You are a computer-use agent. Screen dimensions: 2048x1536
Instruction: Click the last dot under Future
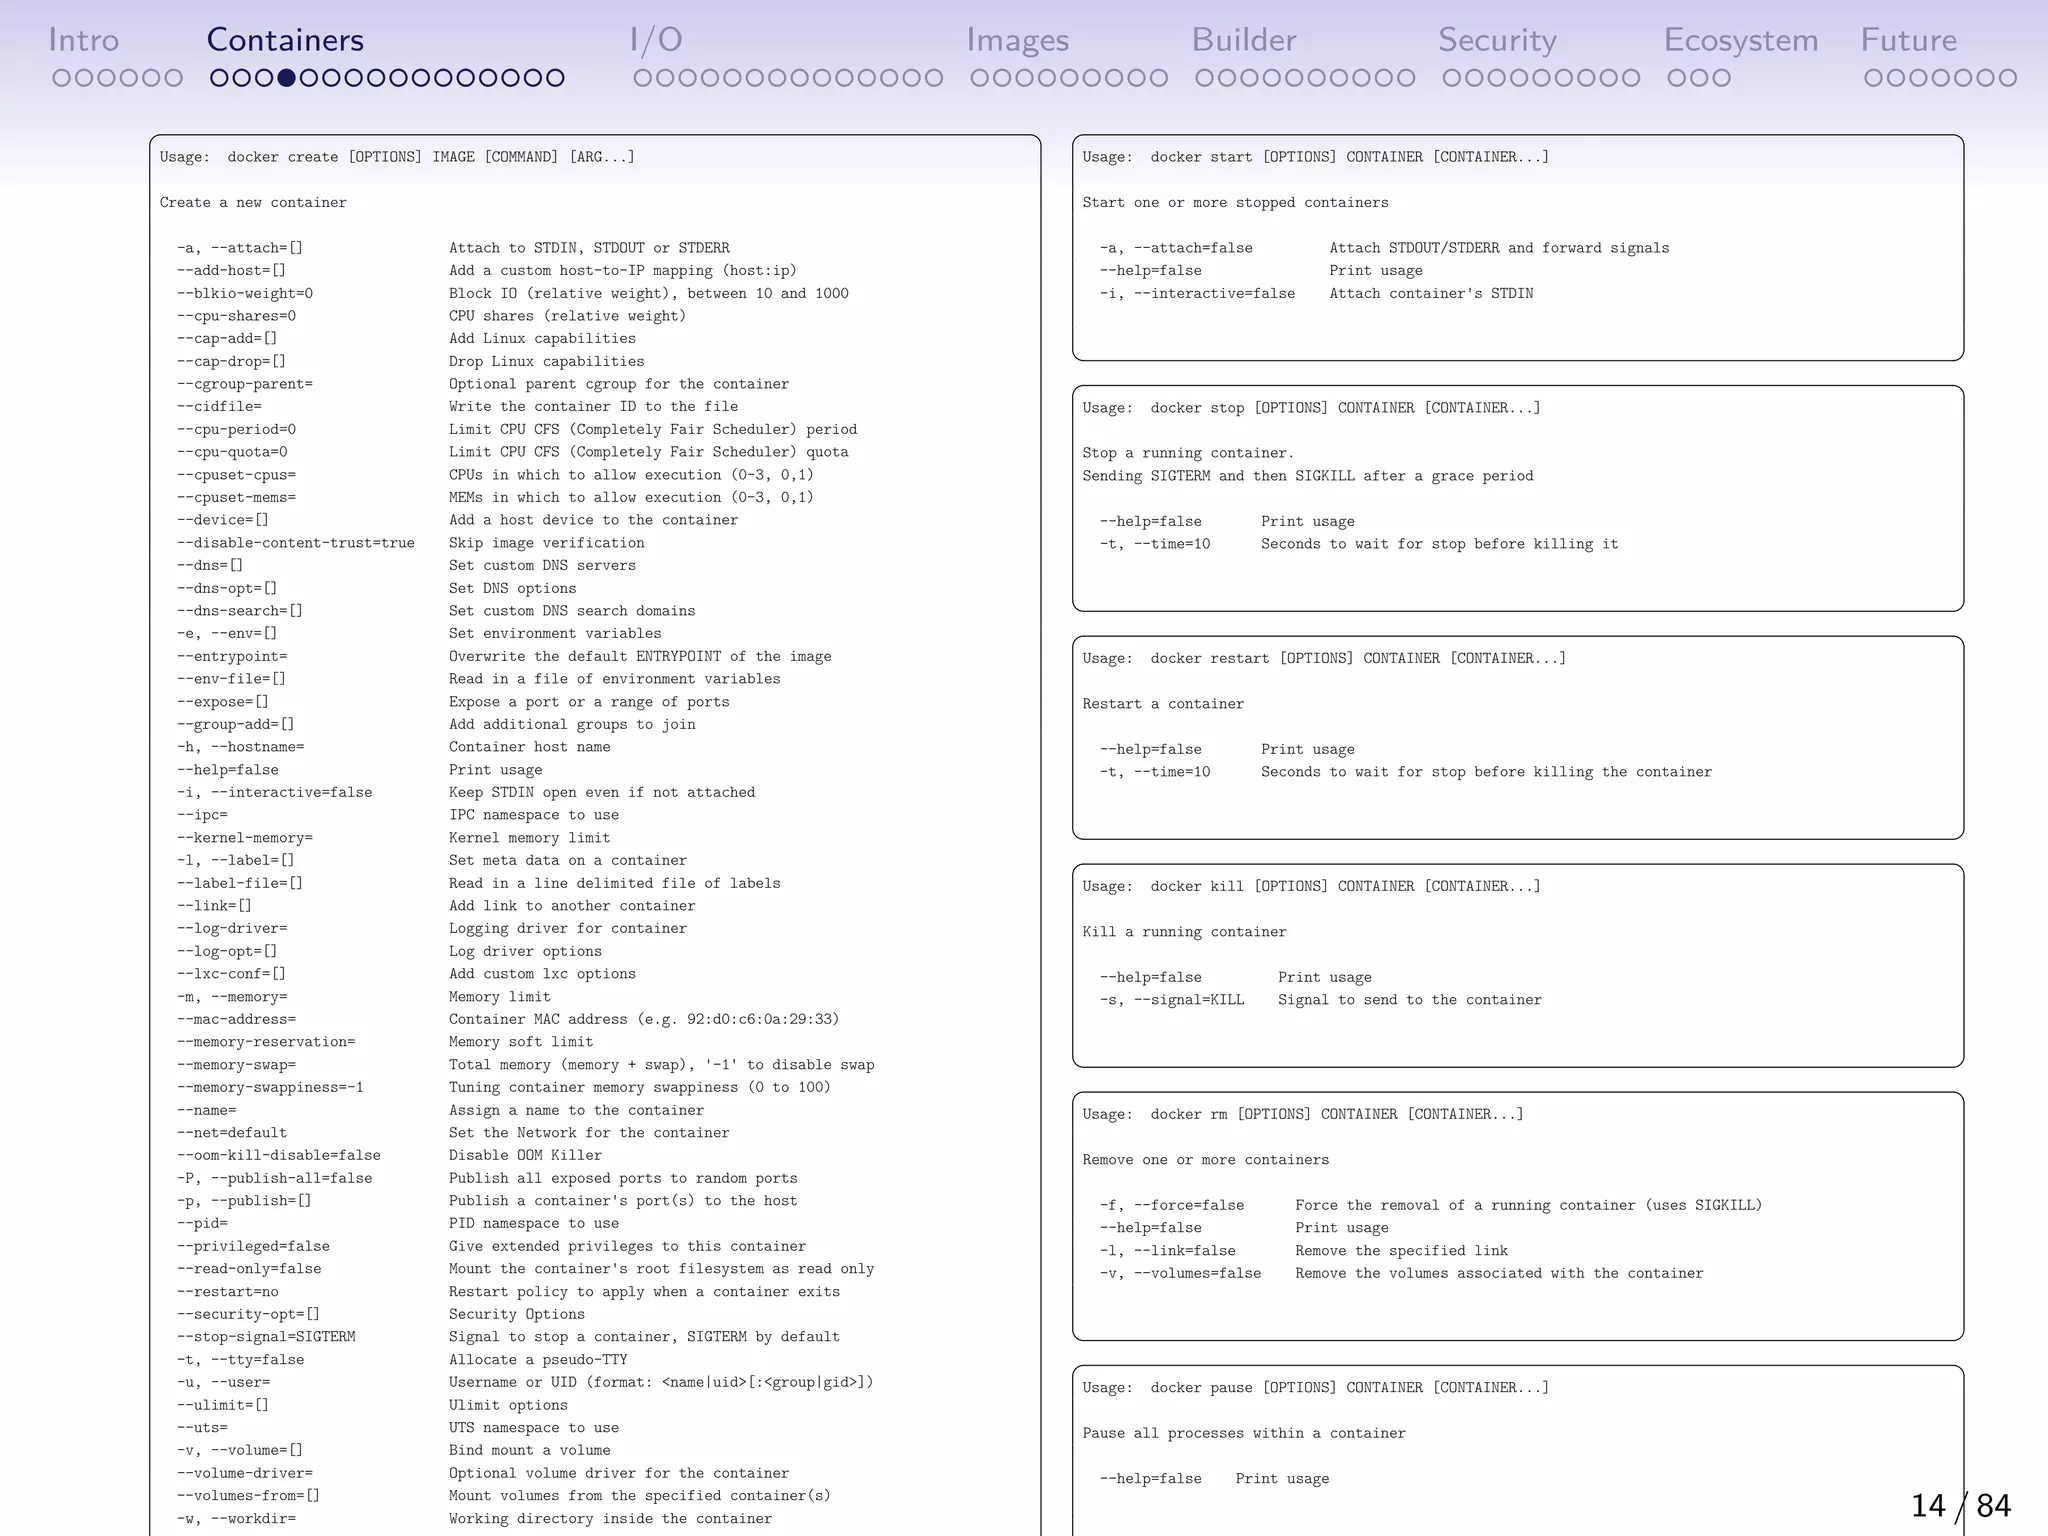[2008, 78]
